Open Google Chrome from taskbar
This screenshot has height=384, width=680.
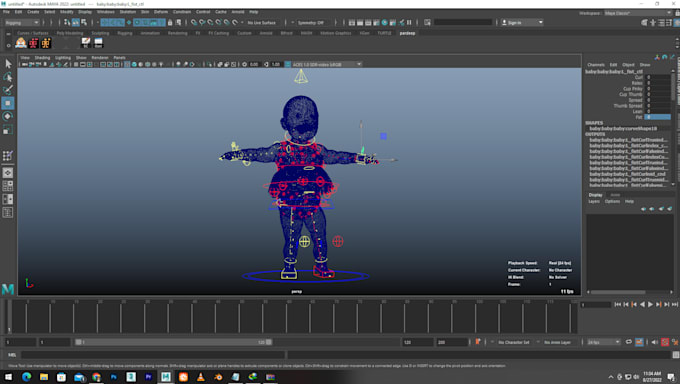point(96,377)
